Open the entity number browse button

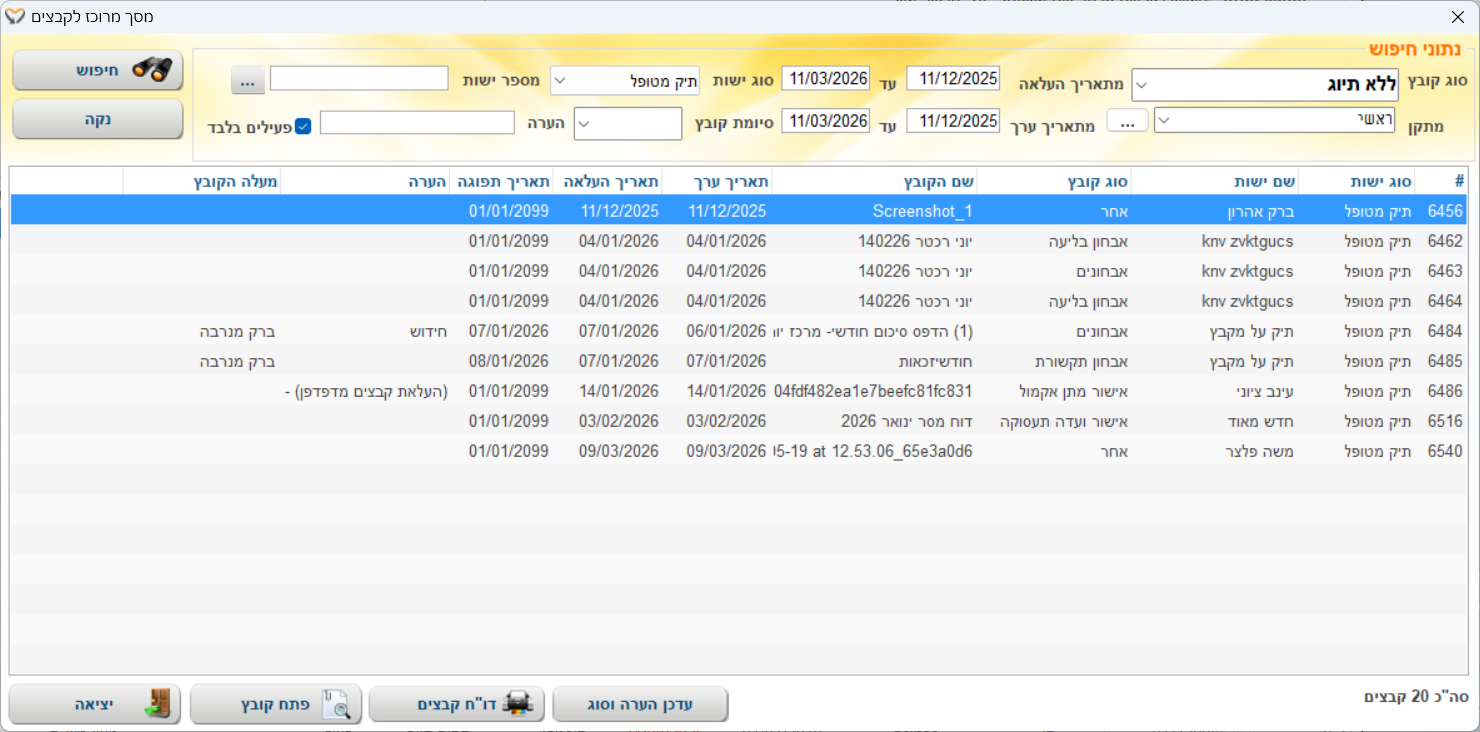click(x=247, y=80)
